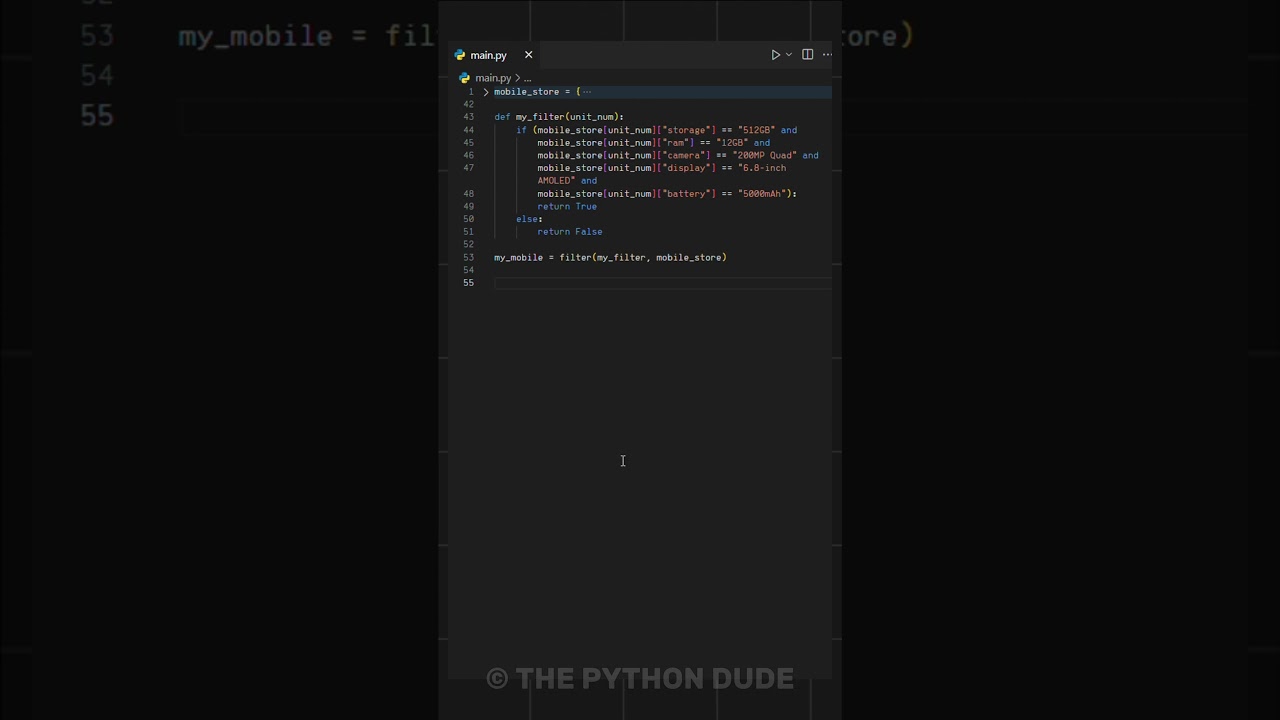
Task: Close the main.py tab
Action: [529, 55]
